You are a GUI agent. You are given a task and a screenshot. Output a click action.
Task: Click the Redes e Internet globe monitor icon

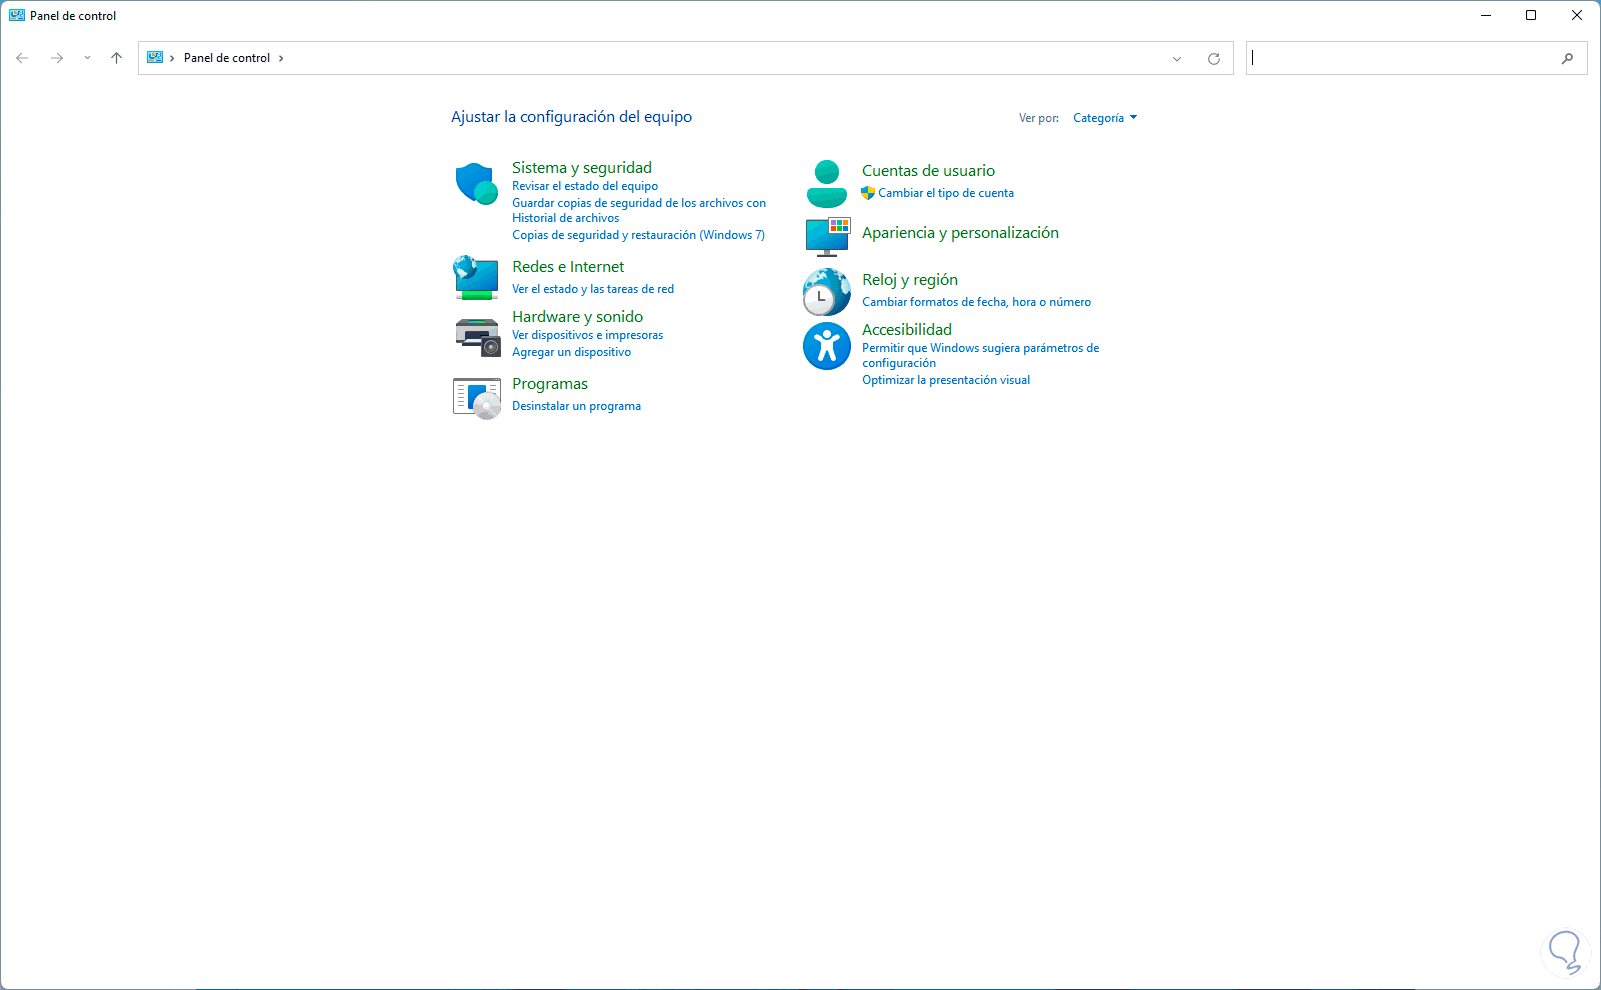pos(476,278)
